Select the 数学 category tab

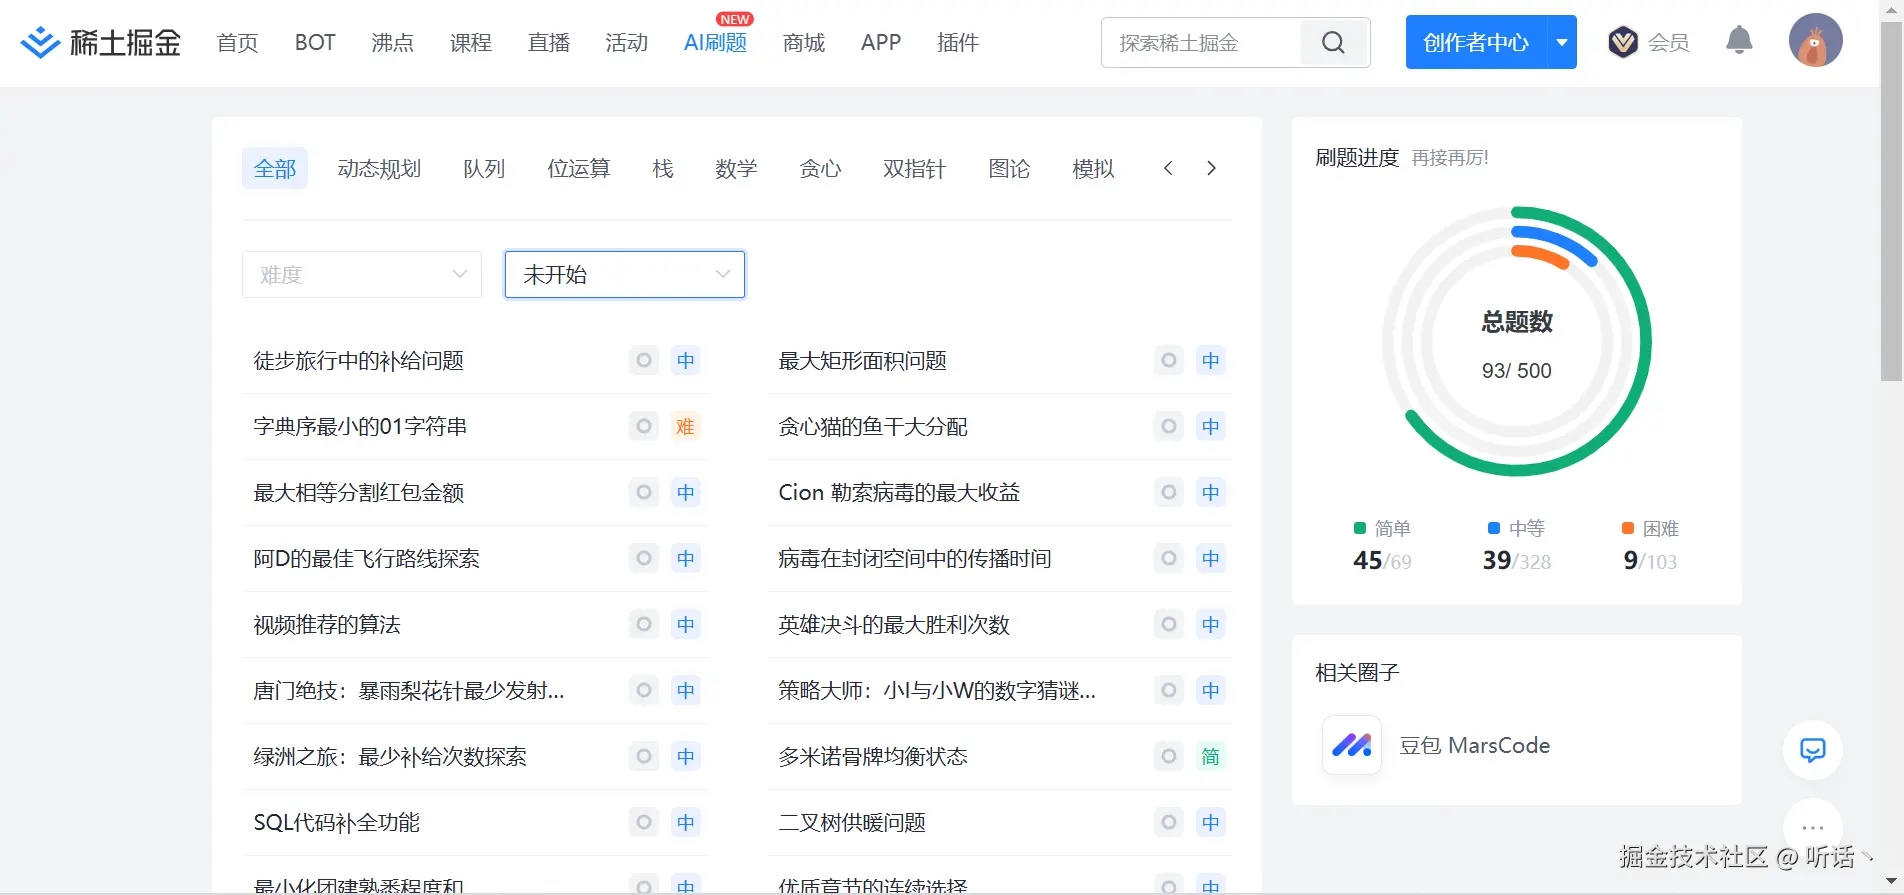point(736,168)
